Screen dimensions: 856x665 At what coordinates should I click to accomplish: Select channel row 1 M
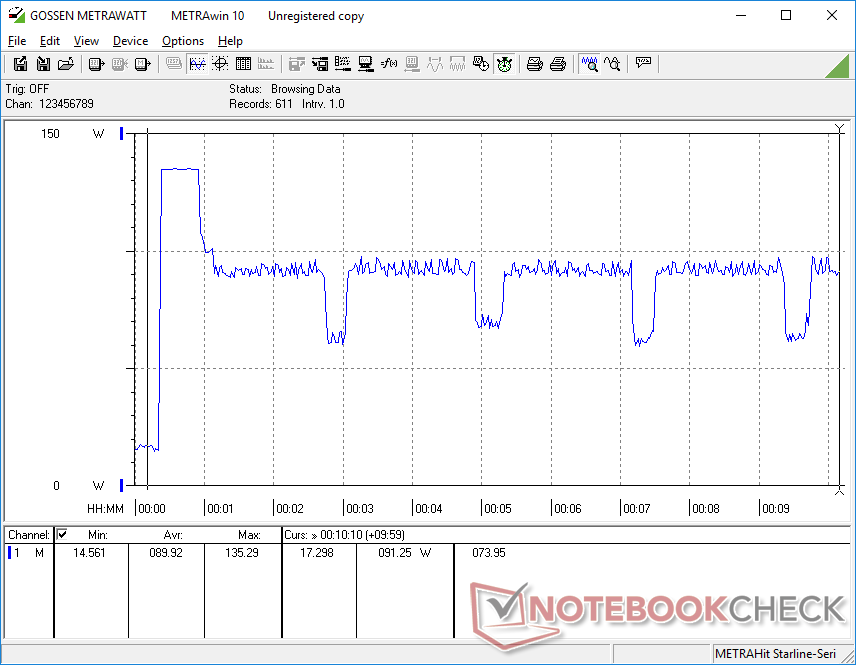pos(25,552)
